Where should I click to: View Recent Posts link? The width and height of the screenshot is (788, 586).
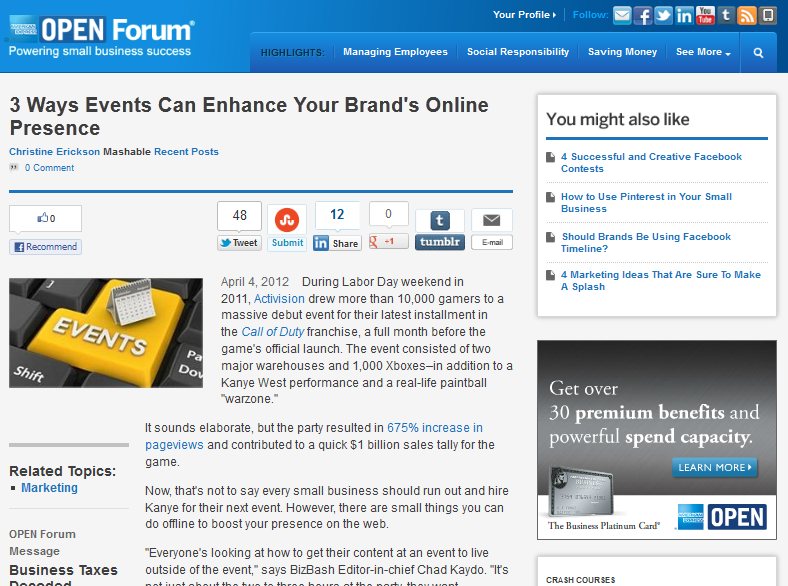[x=186, y=152]
